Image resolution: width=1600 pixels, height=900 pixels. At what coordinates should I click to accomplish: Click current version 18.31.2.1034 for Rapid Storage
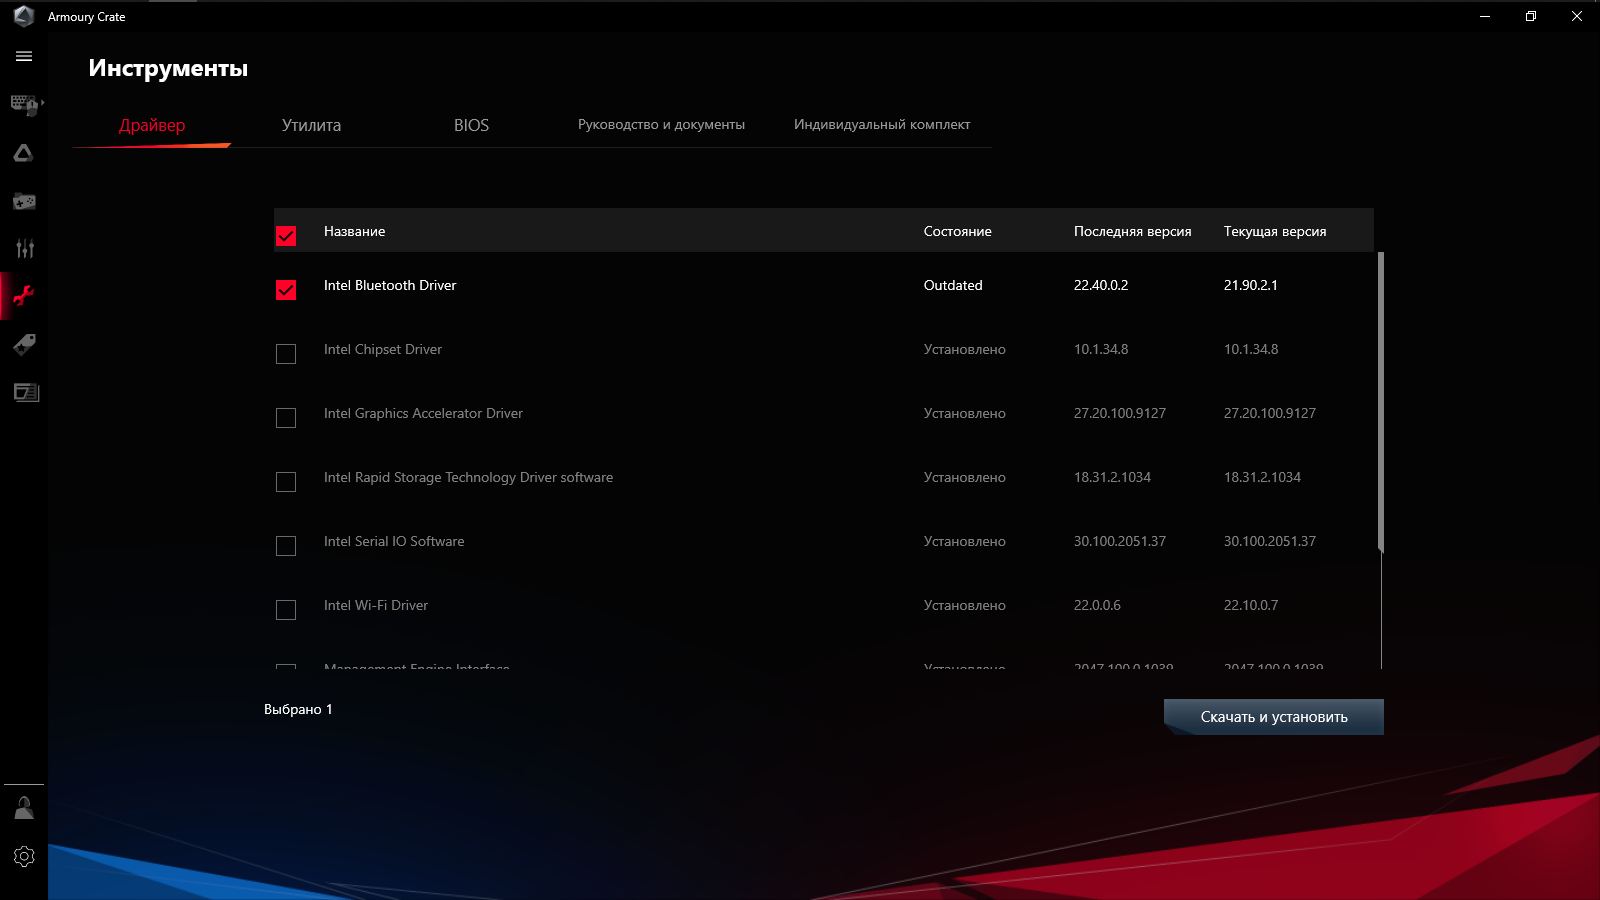[1262, 477]
